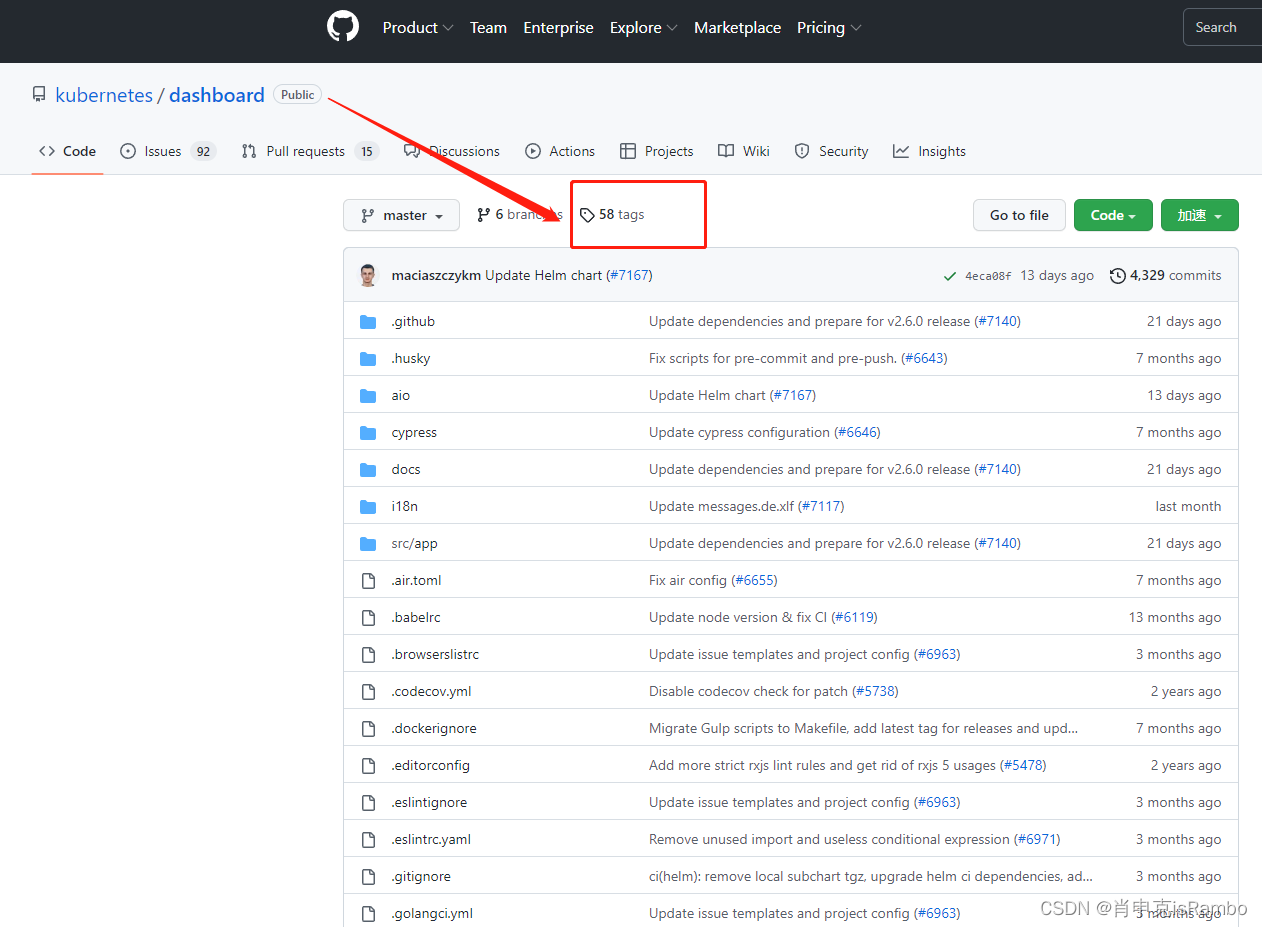1262x927 pixels.
Task: Open the .dockerignore file name
Action: 434,729
